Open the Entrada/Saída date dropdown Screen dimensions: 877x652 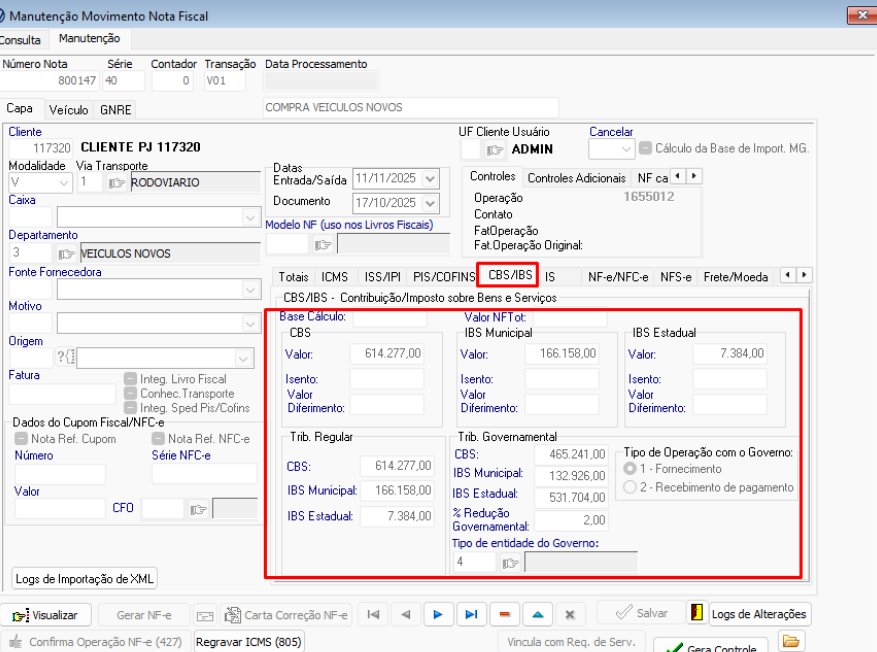(430, 180)
